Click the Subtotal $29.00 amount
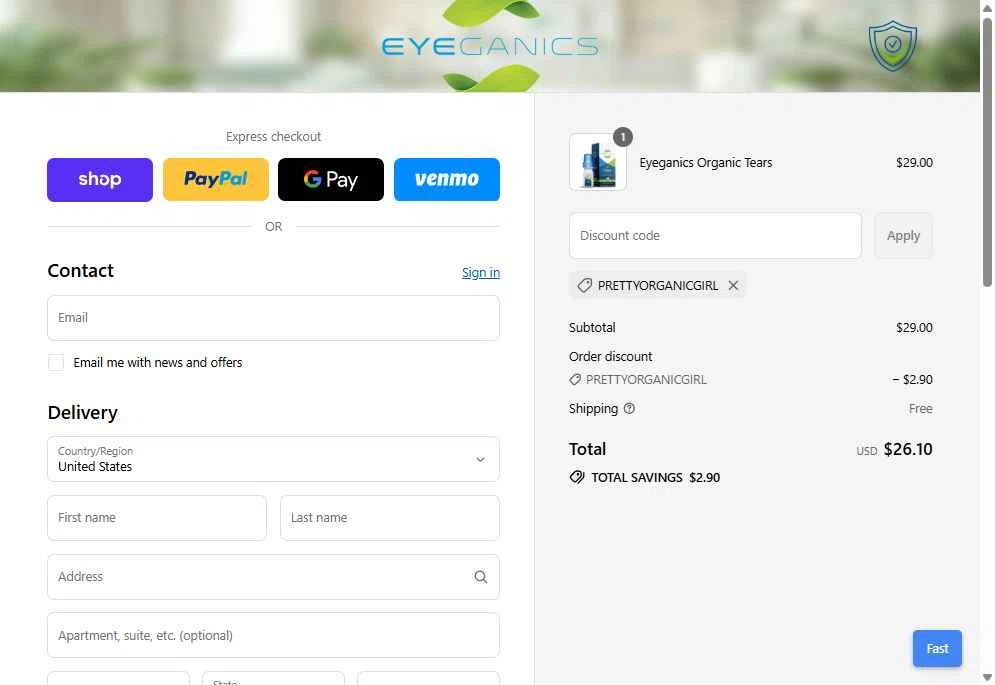The image size is (995, 685). pyautogui.click(x=914, y=328)
